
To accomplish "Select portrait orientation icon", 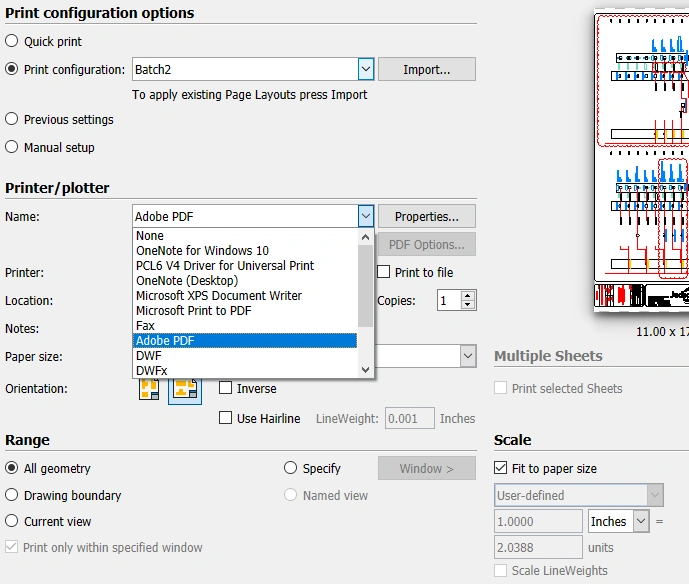I will (x=149, y=389).
